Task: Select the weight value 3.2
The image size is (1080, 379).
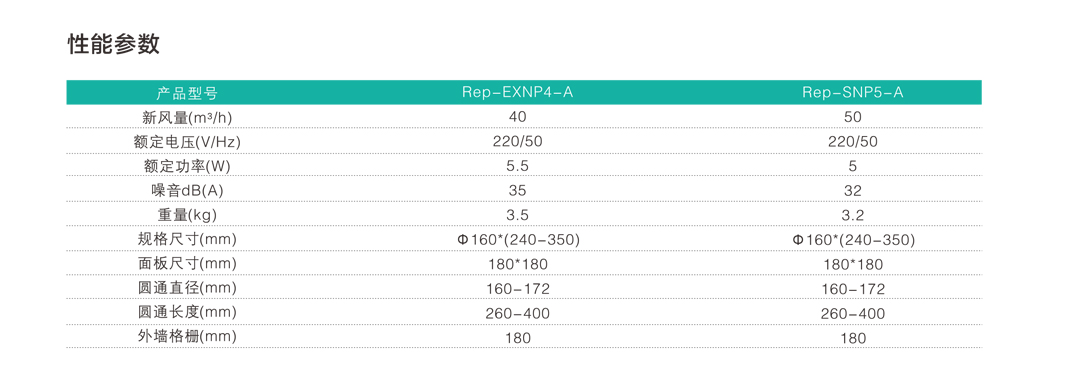Action: click(x=853, y=216)
